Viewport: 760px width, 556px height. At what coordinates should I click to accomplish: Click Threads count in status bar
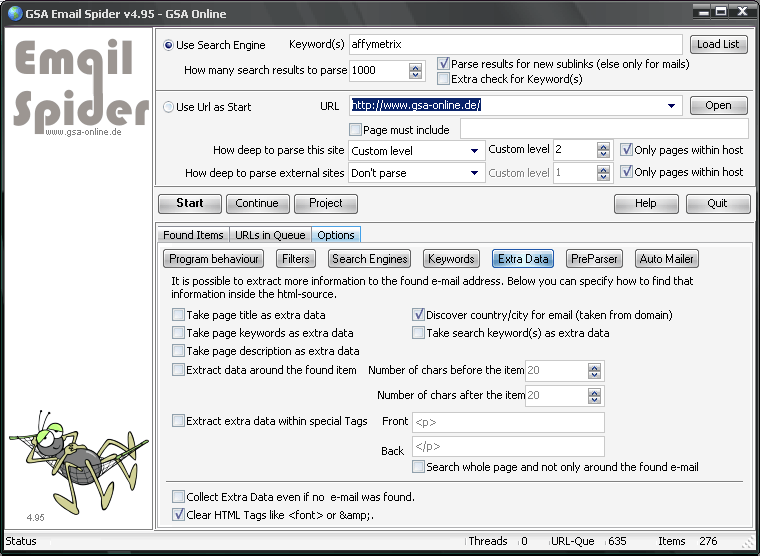tap(524, 541)
